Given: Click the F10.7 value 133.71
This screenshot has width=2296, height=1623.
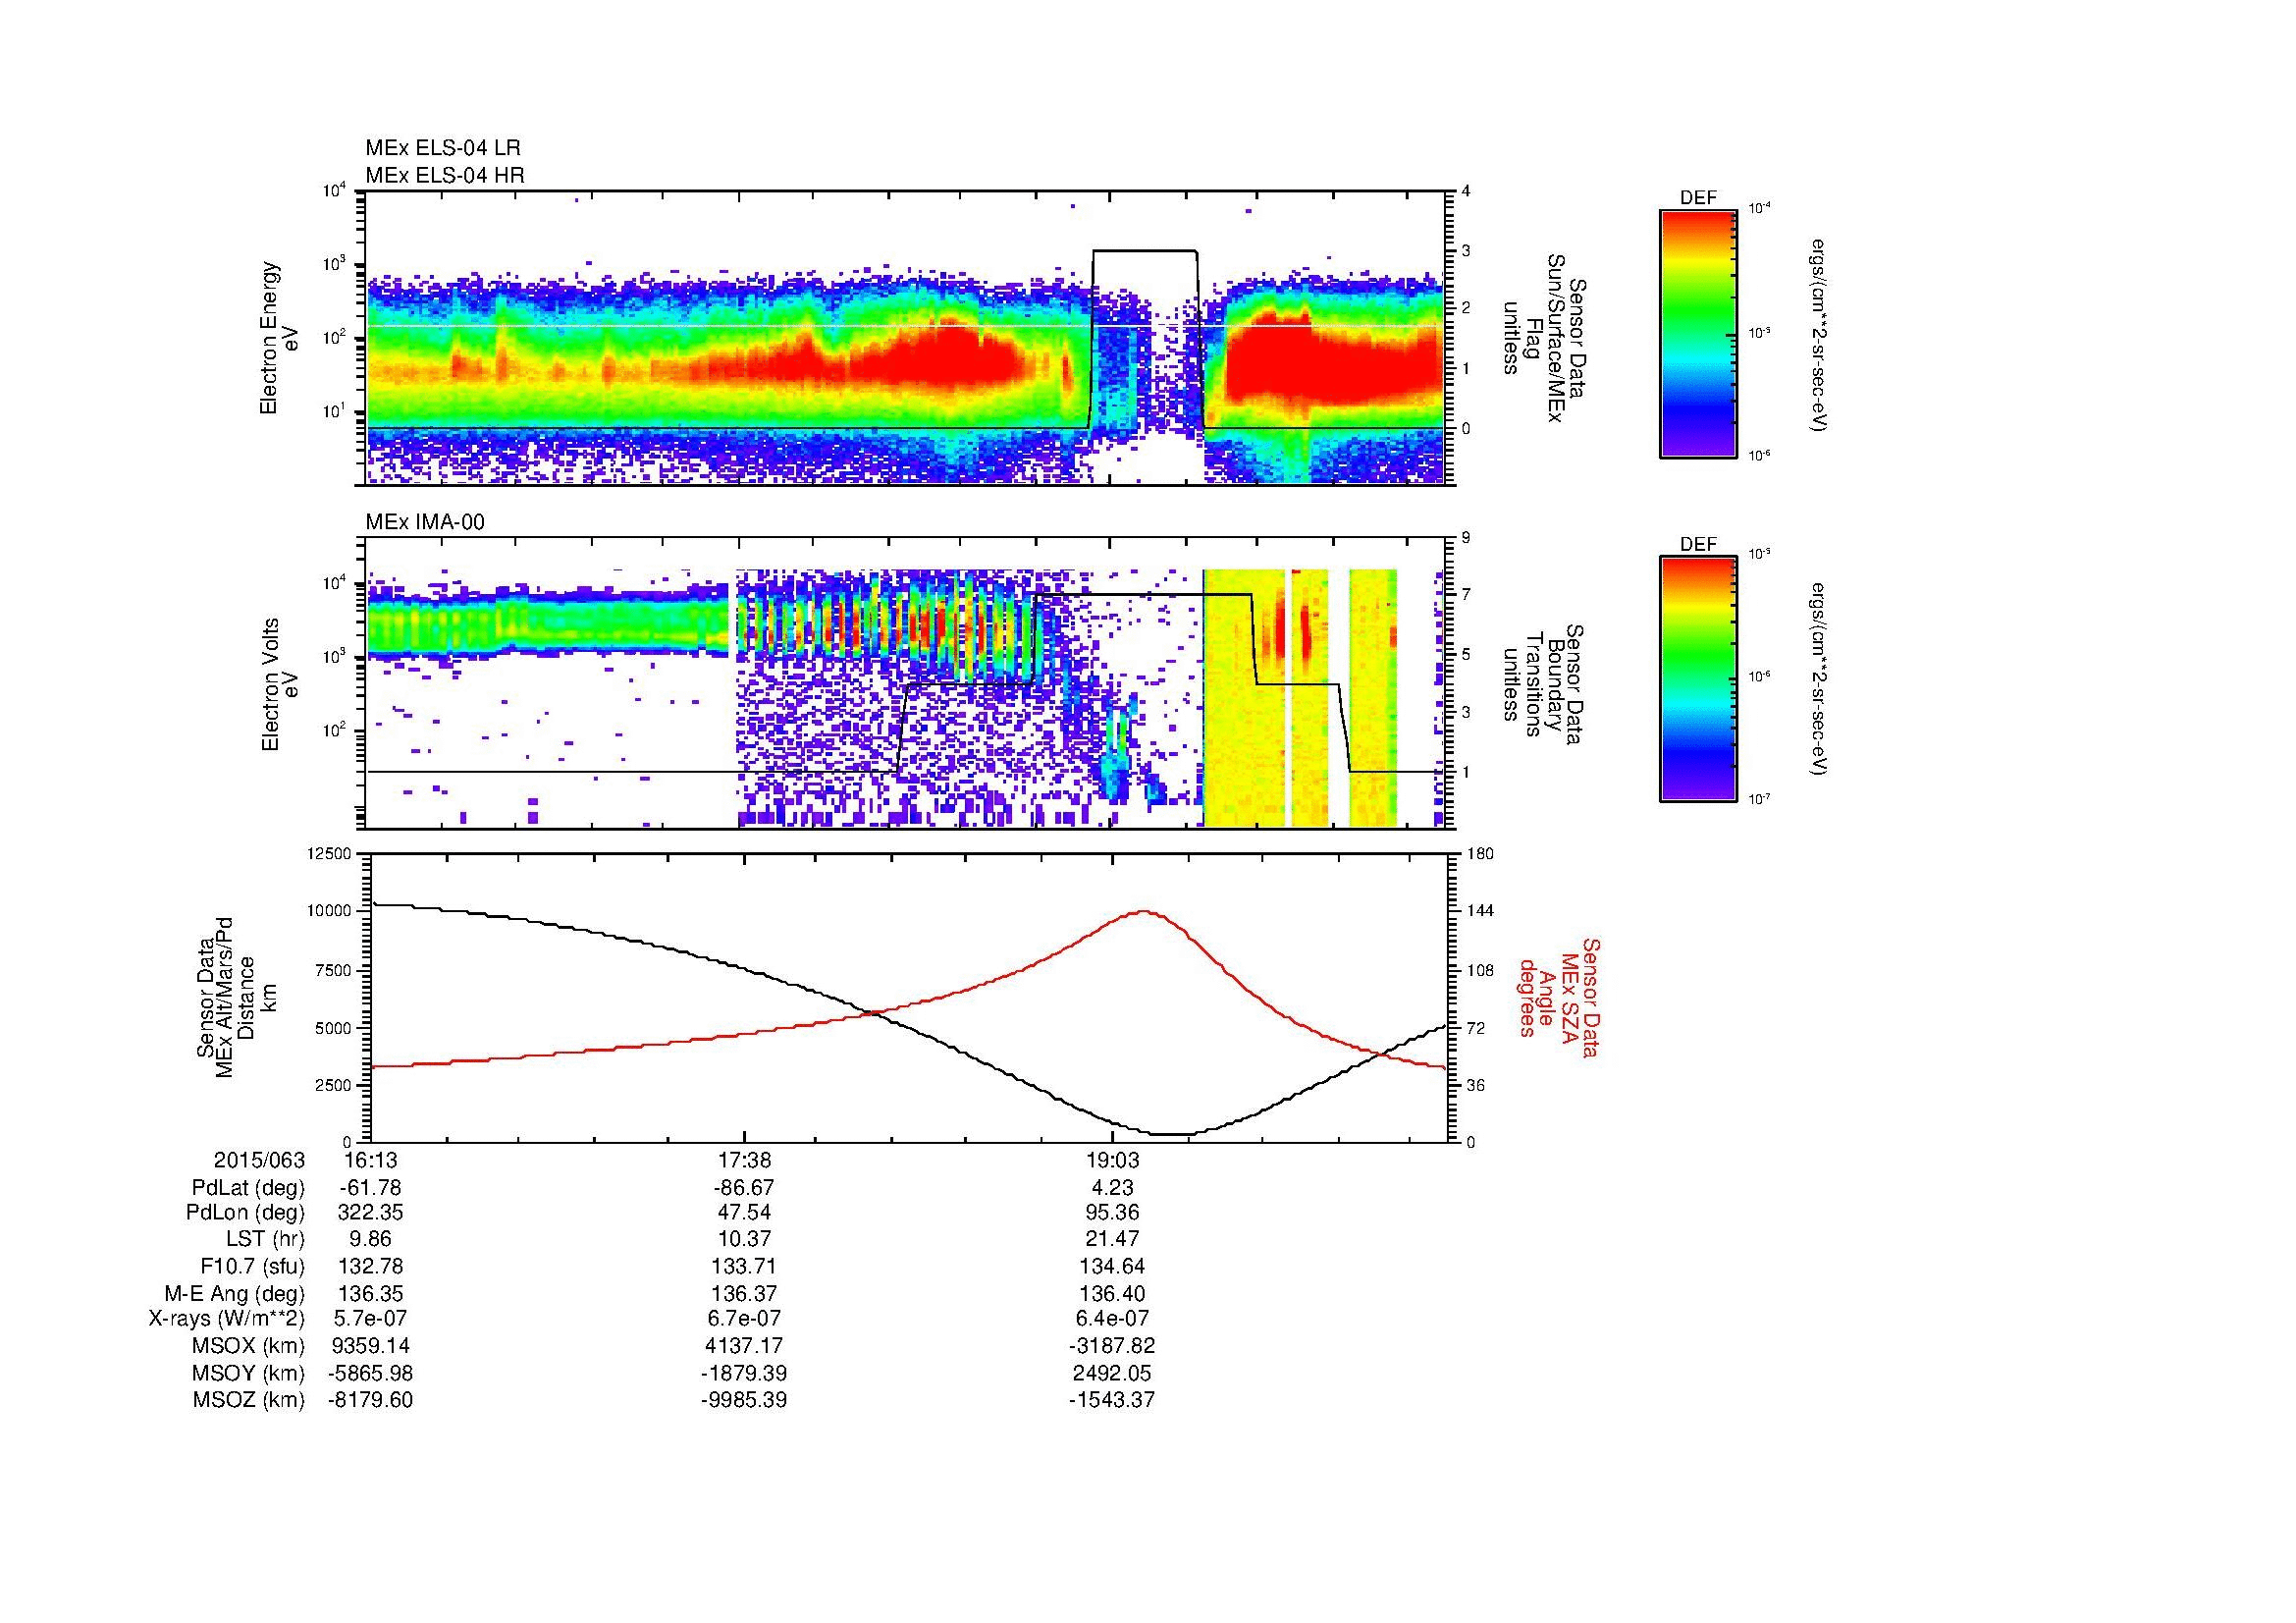Looking at the screenshot, I should 743,1267.
